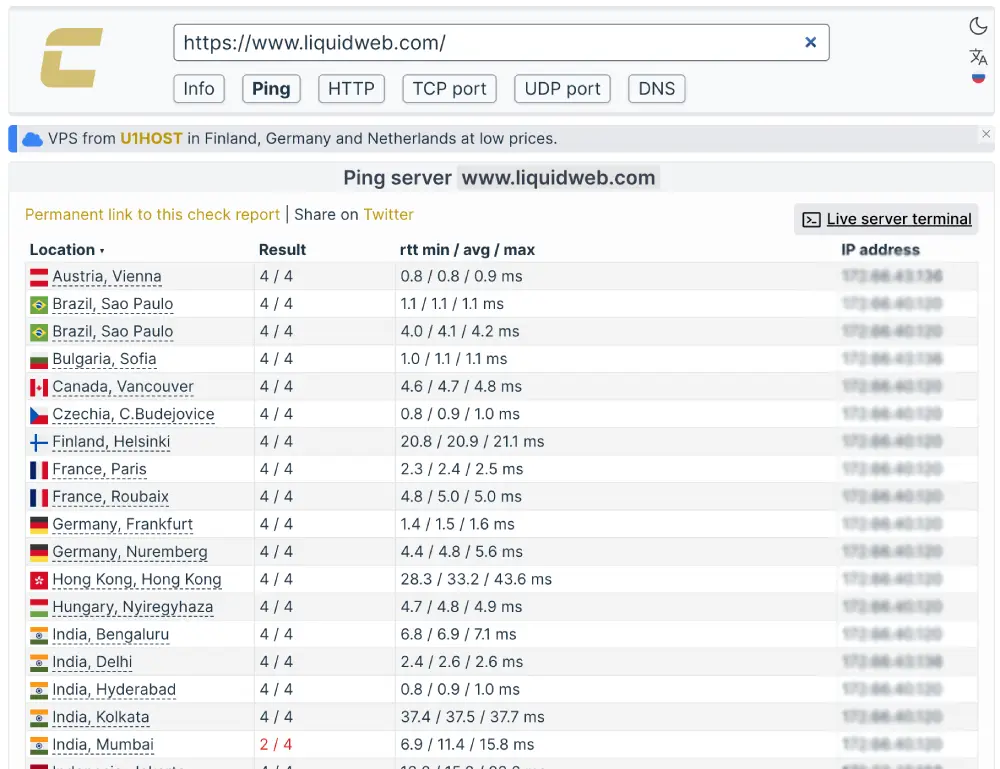The image size is (1000, 769).
Task: Select the DNS check tab
Action: 656,89
